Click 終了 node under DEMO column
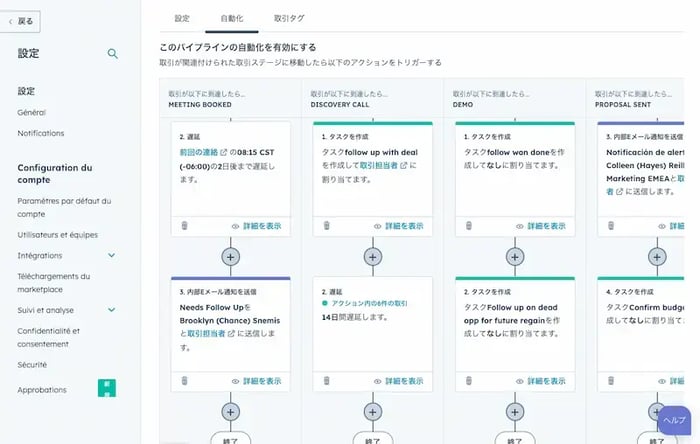Viewport: 700px width, 444px height. click(x=515, y=439)
